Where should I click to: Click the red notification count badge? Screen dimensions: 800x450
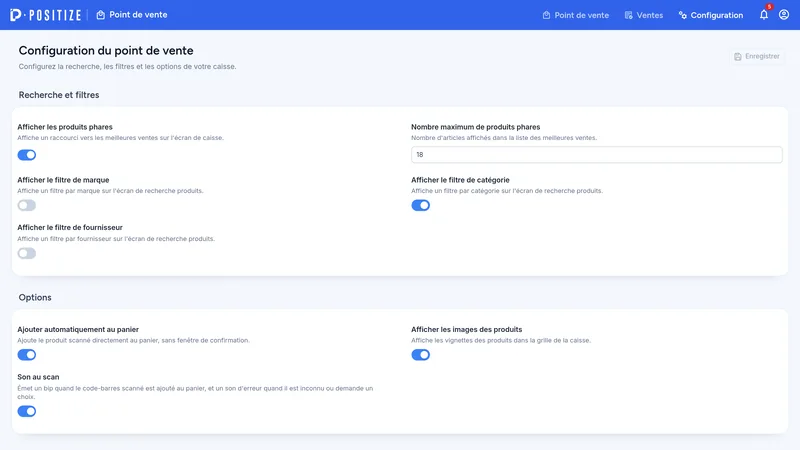pos(769,7)
